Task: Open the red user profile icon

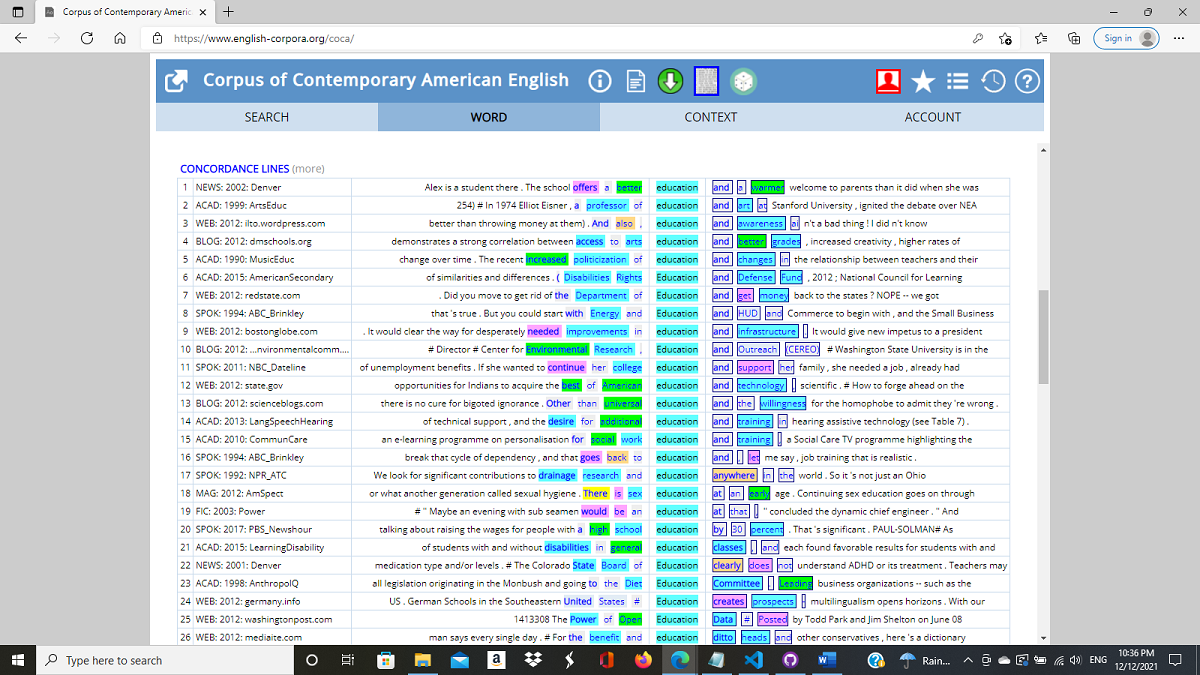Action: [x=888, y=81]
